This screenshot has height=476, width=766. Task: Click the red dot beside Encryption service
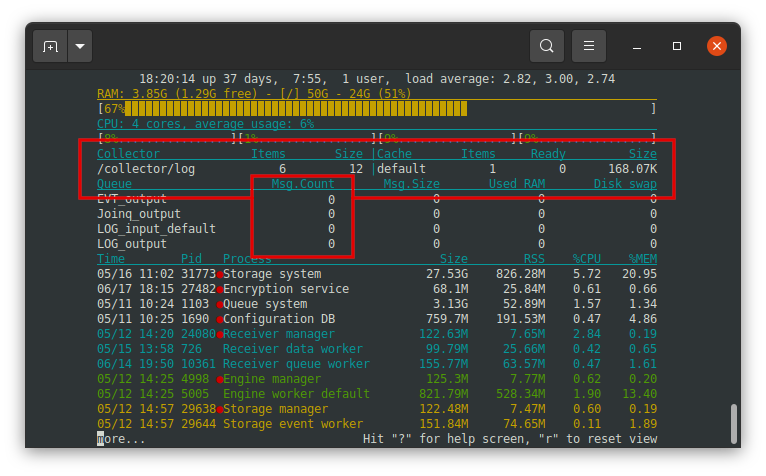(220, 290)
